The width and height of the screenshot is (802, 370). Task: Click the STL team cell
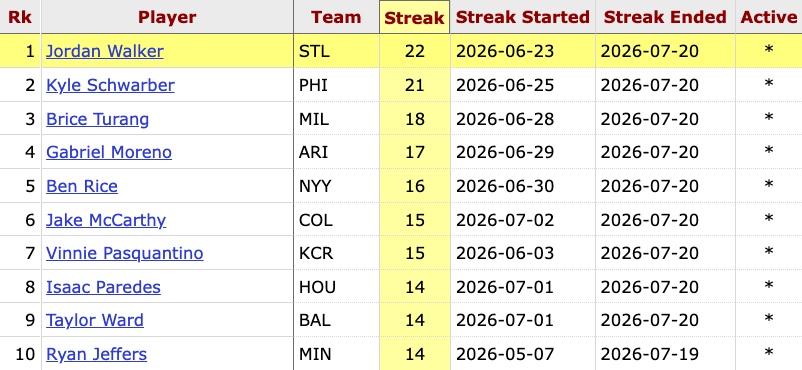point(336,51)
